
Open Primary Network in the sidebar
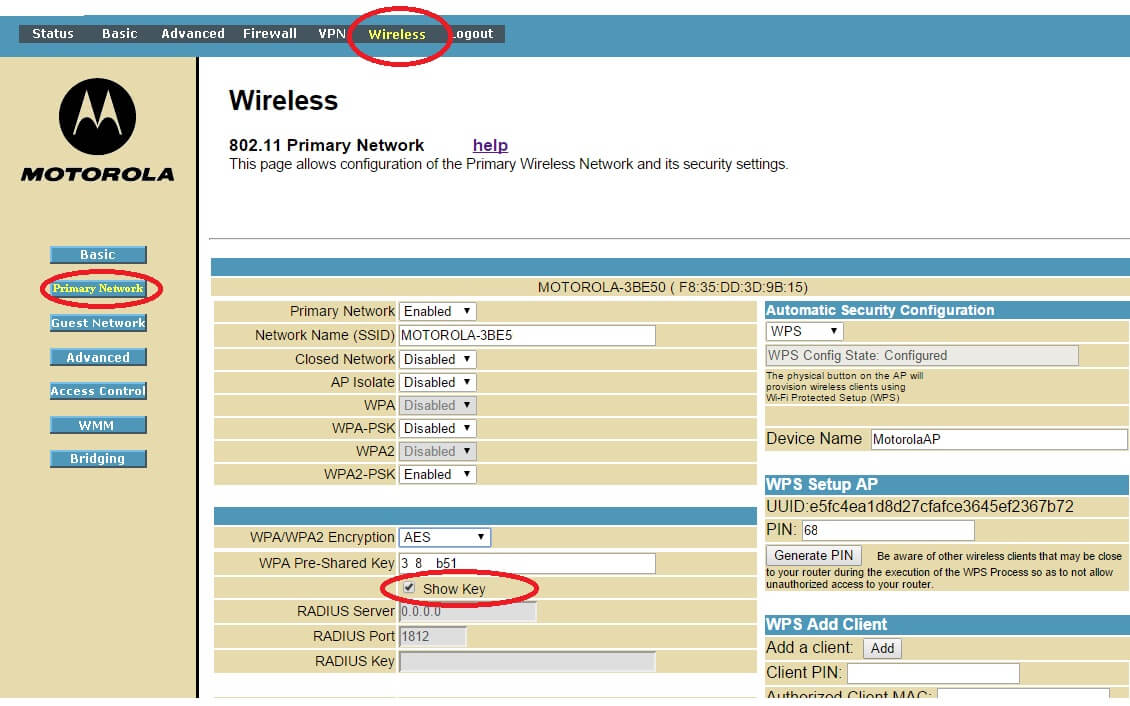tap(98, 288)
